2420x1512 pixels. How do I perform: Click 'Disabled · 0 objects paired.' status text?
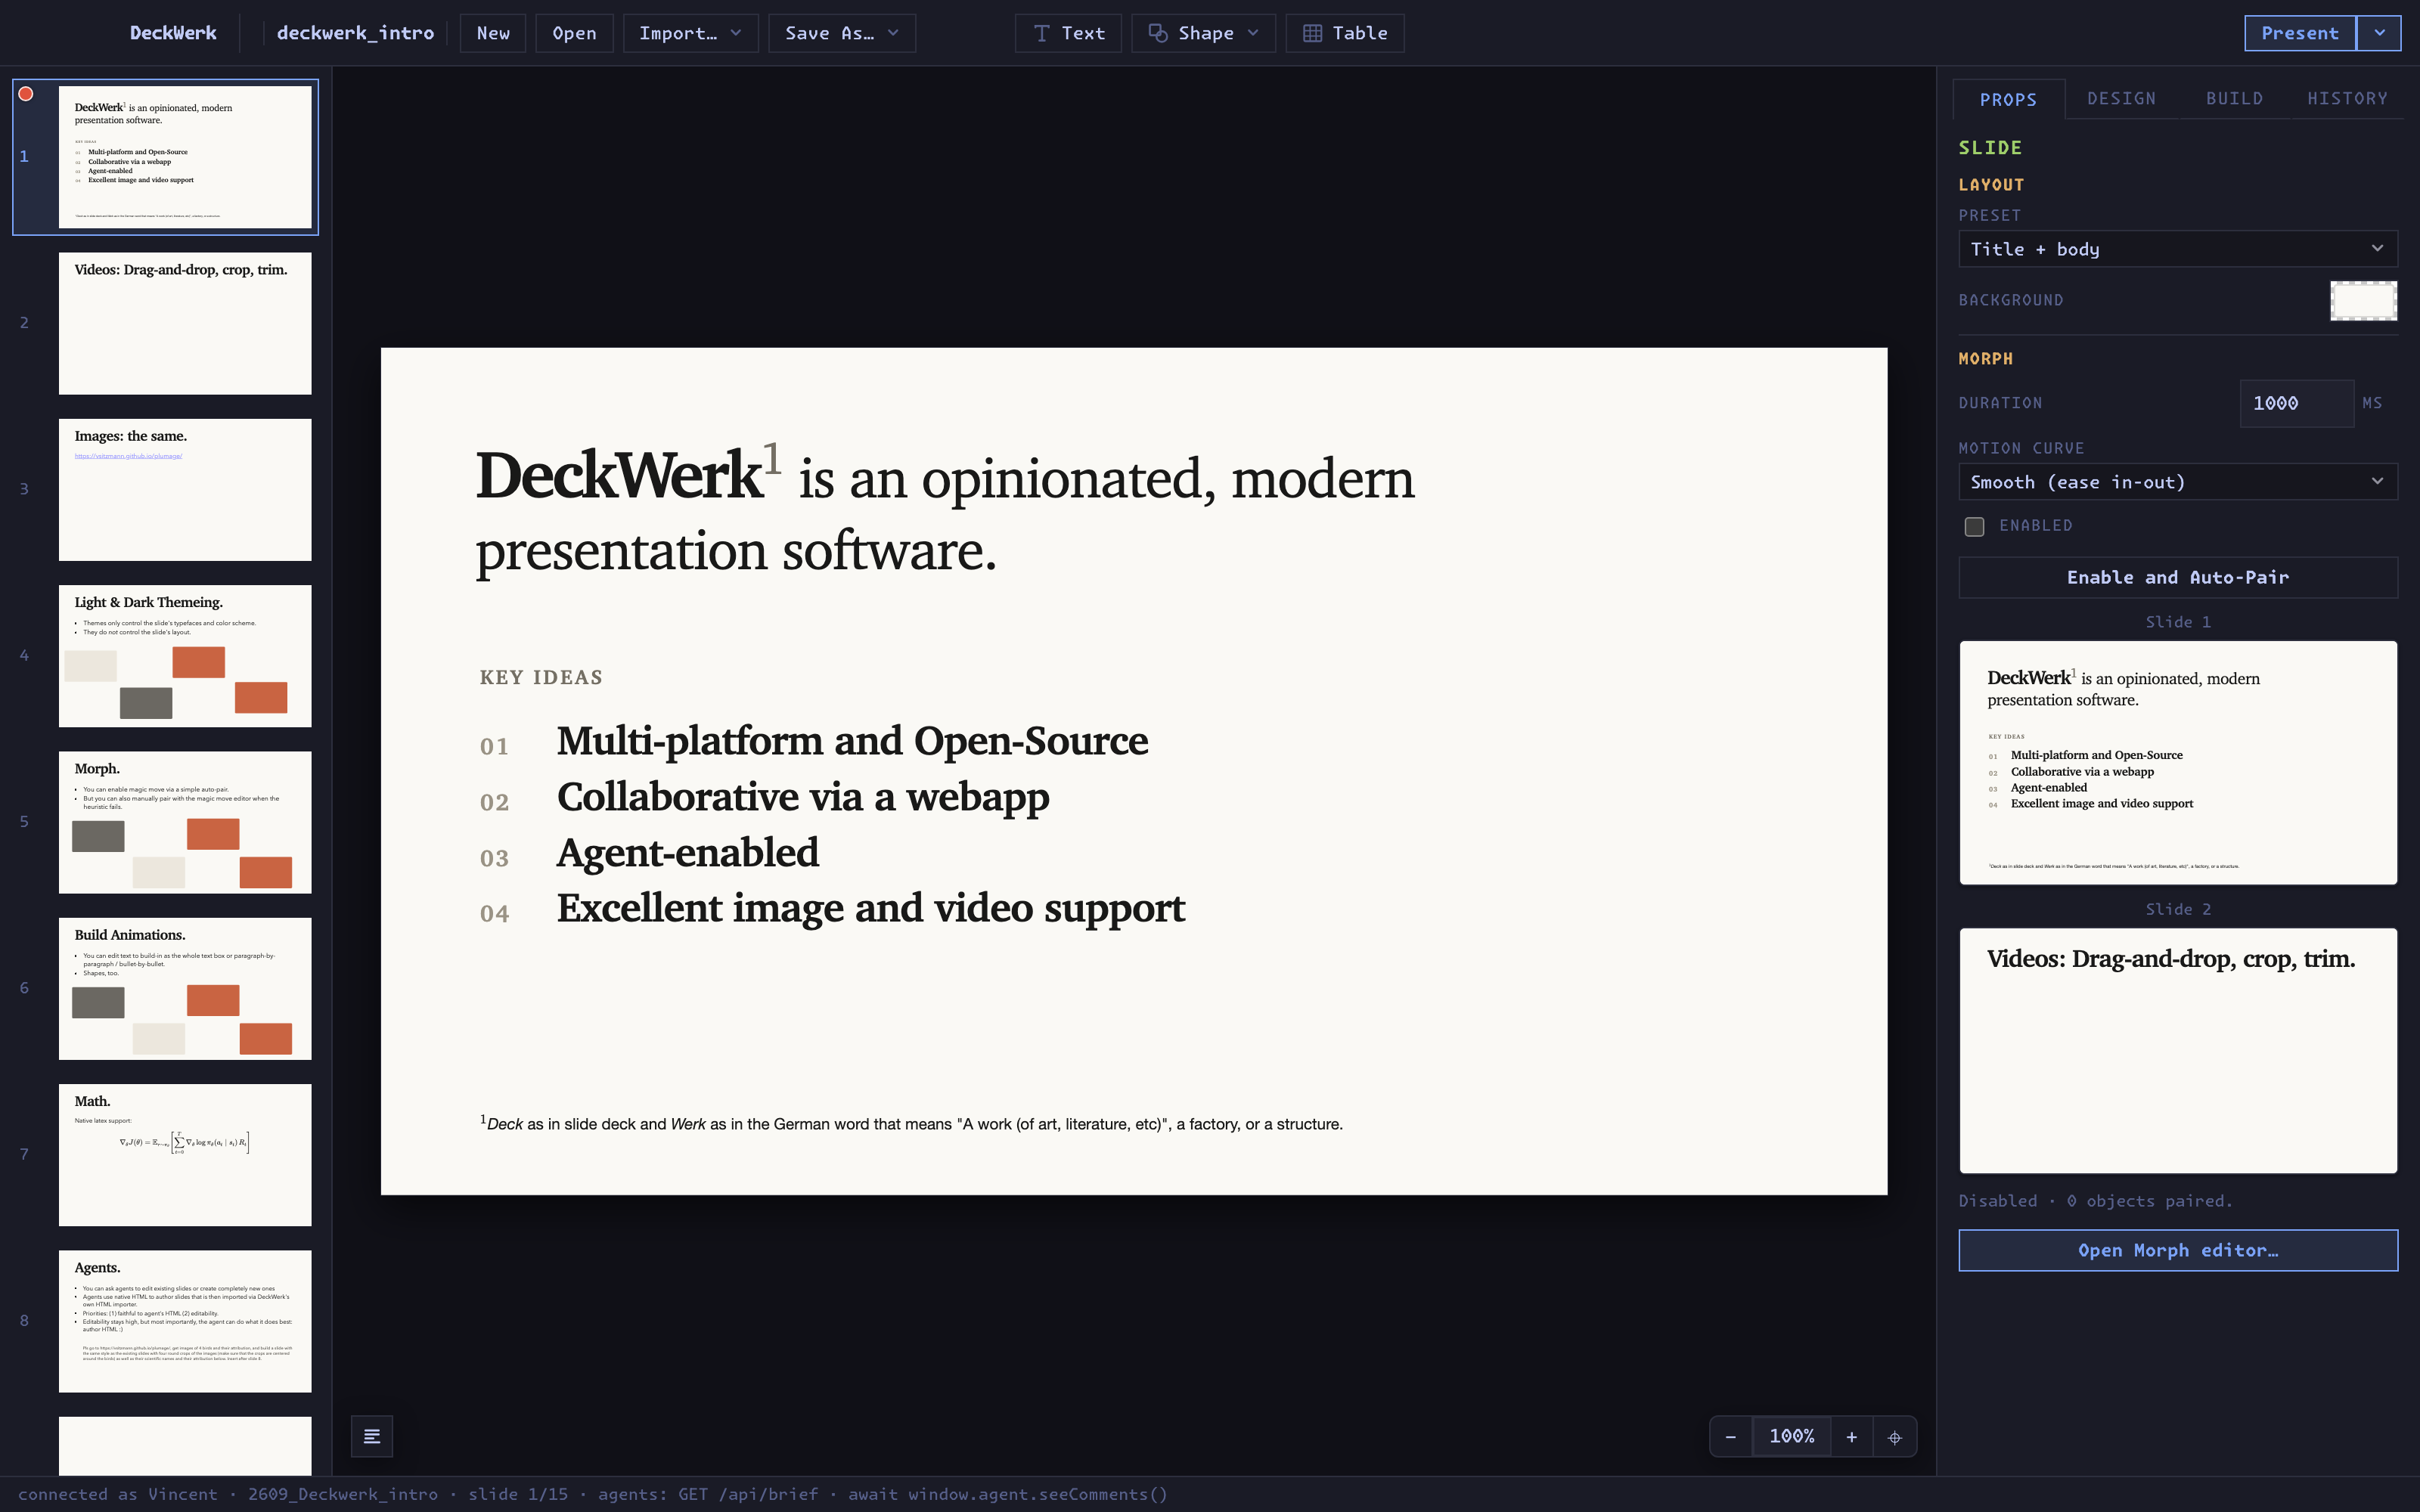coord(2095,1201)
